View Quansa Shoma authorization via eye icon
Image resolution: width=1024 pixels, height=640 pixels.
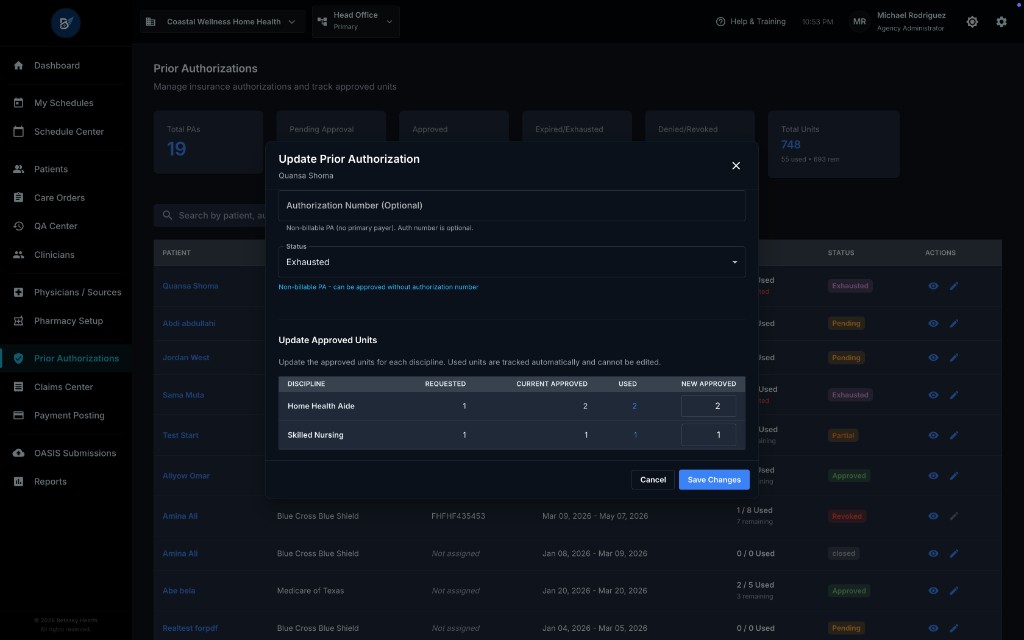(x=933, y=286)
